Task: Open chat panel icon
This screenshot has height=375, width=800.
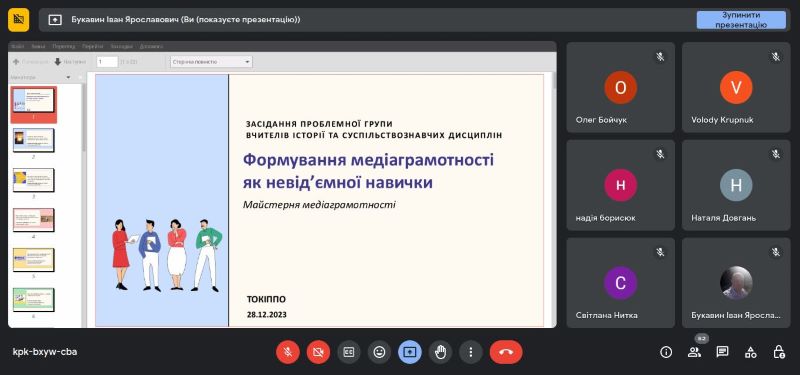Action: tap(722, 352)
